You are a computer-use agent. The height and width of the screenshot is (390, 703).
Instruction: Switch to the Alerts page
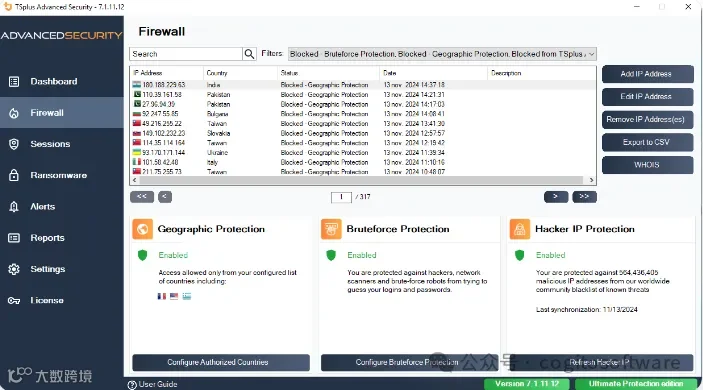[62, 207]
